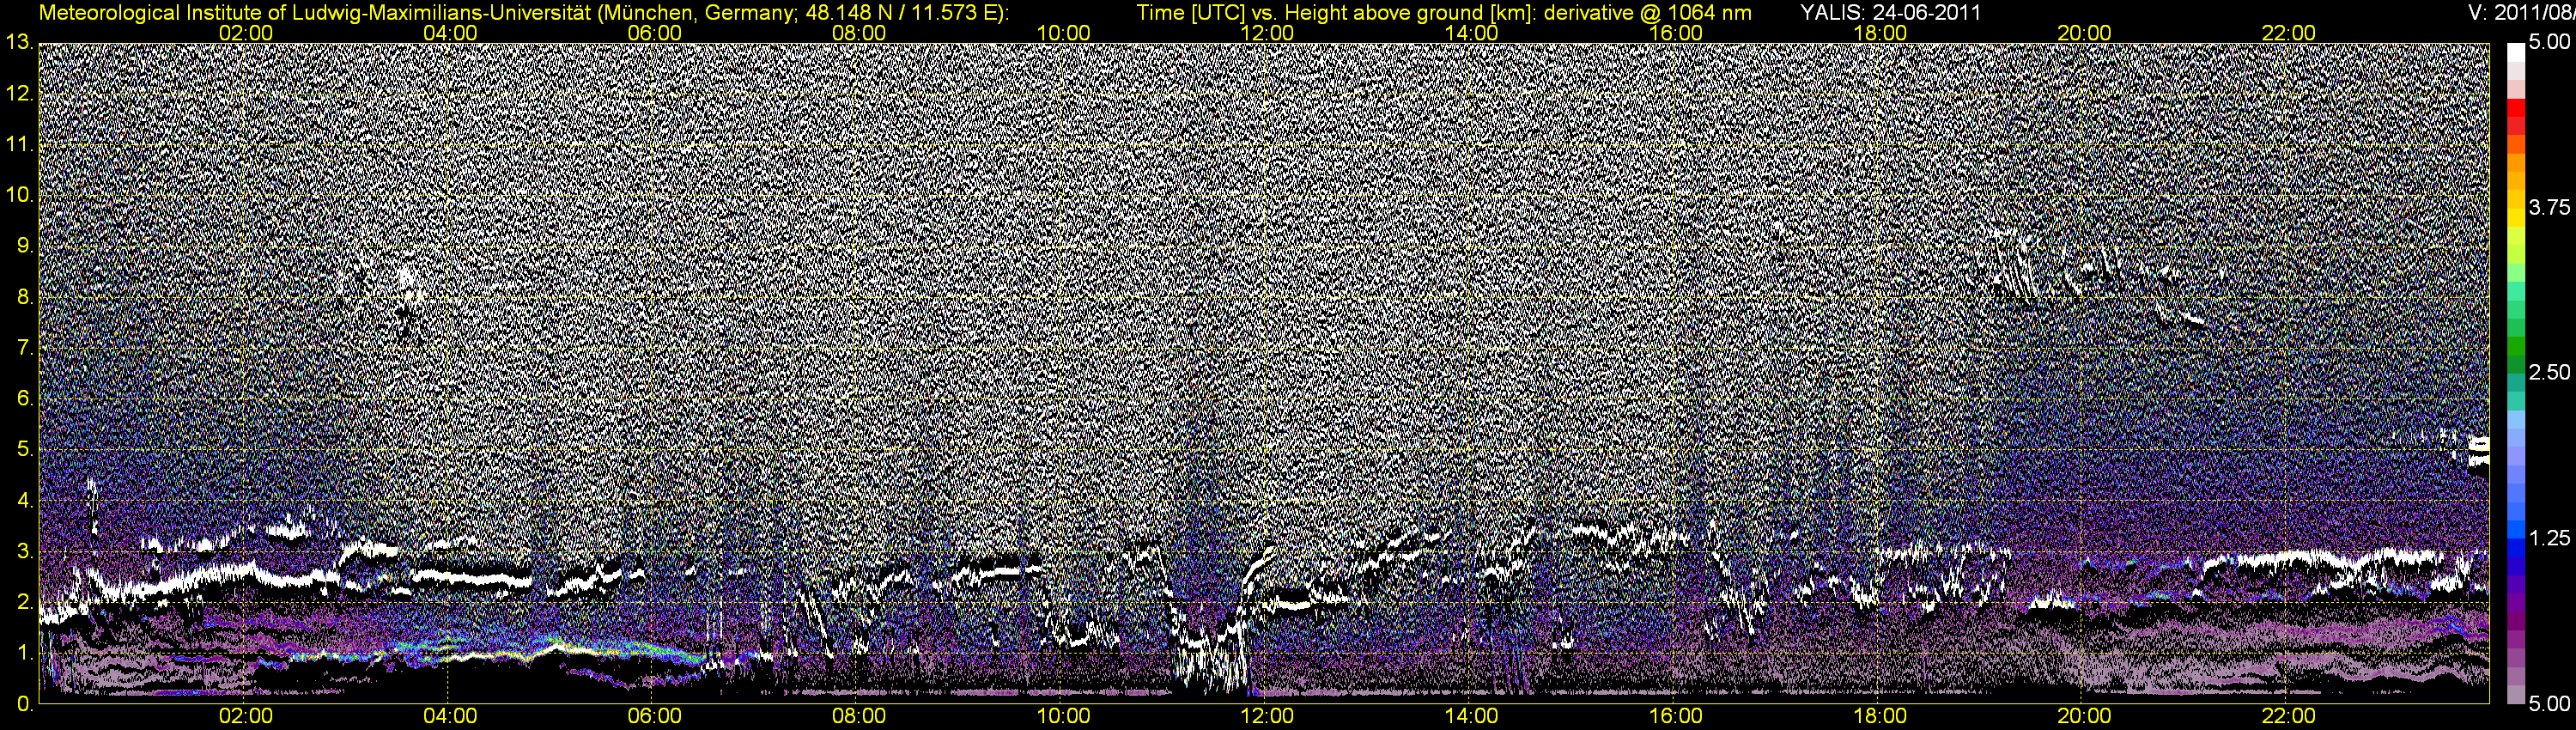The height and width of the screenshot is (730, 2576).
Task: Select '06:00' on the lower time axis
Action: (655, 716)
